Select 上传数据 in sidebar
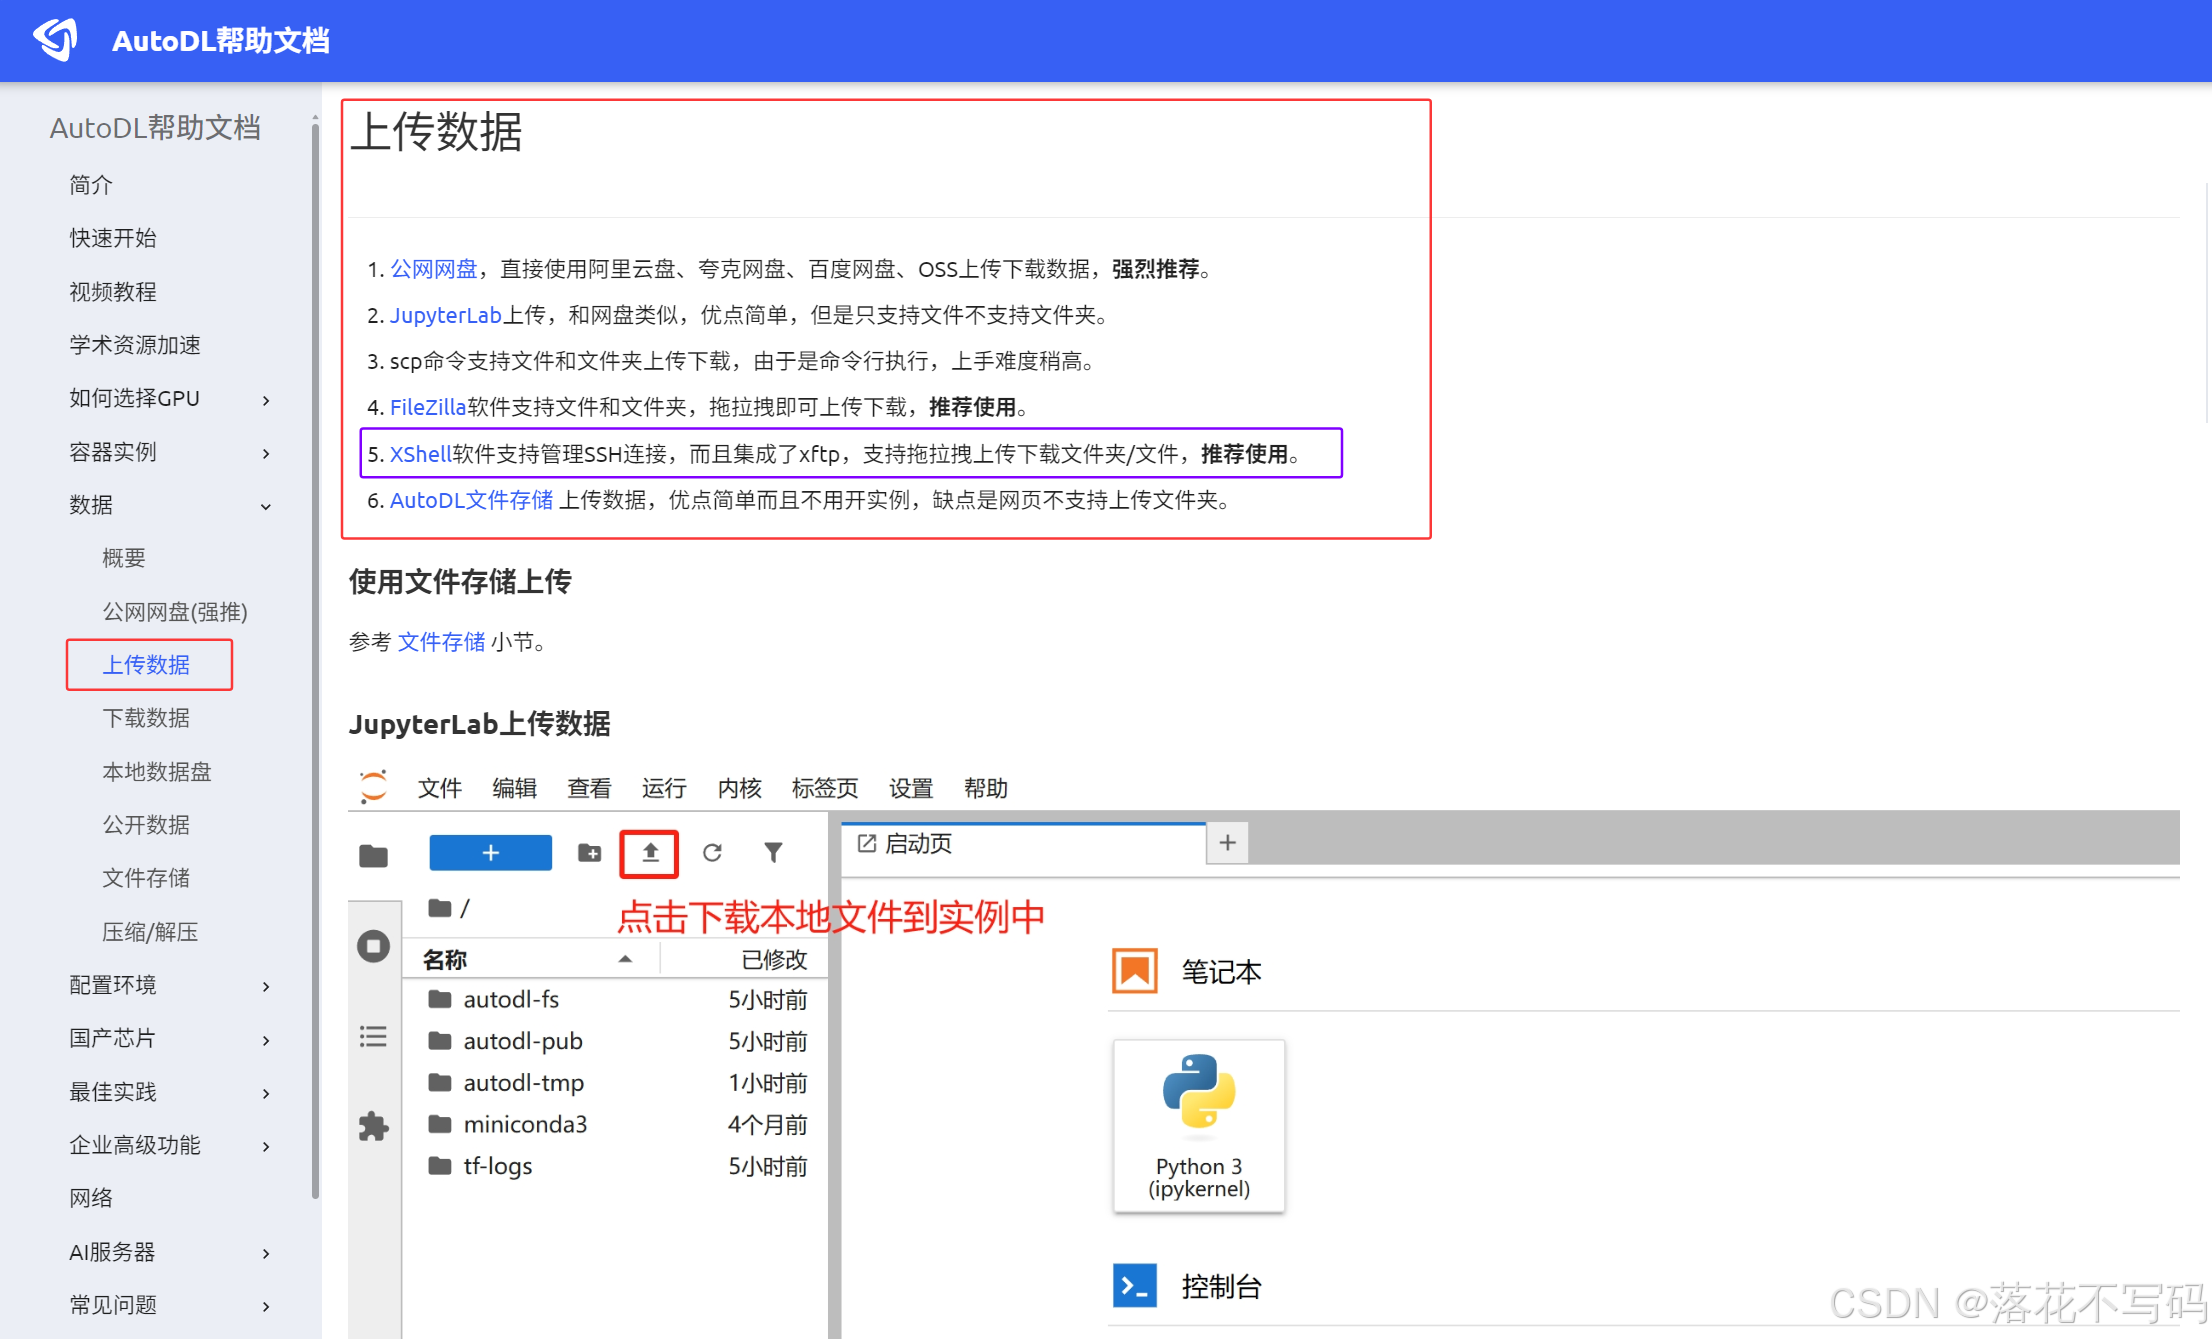 147,665
